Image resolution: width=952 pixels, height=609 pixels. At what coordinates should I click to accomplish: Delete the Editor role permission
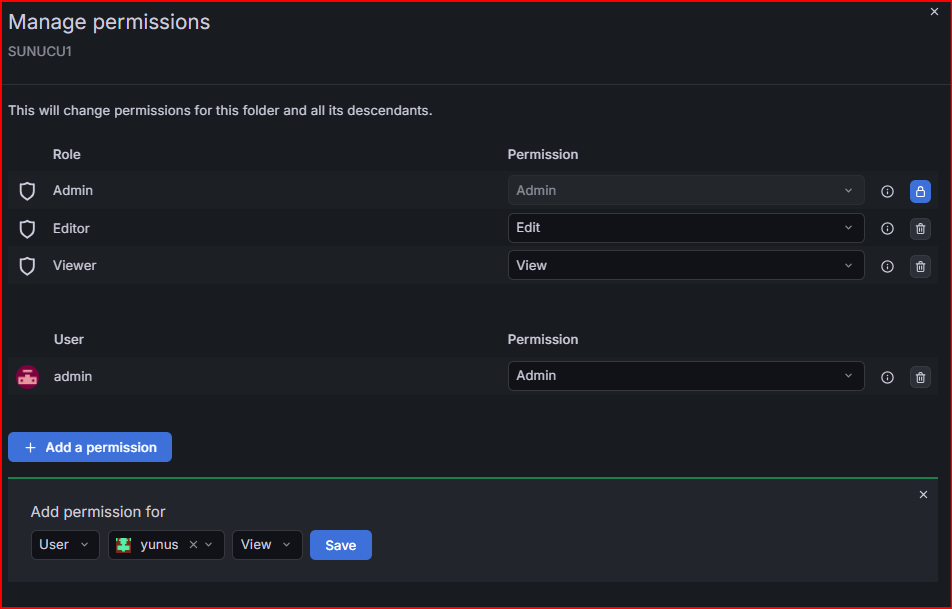pyautogui.click(x=920, y=229)
